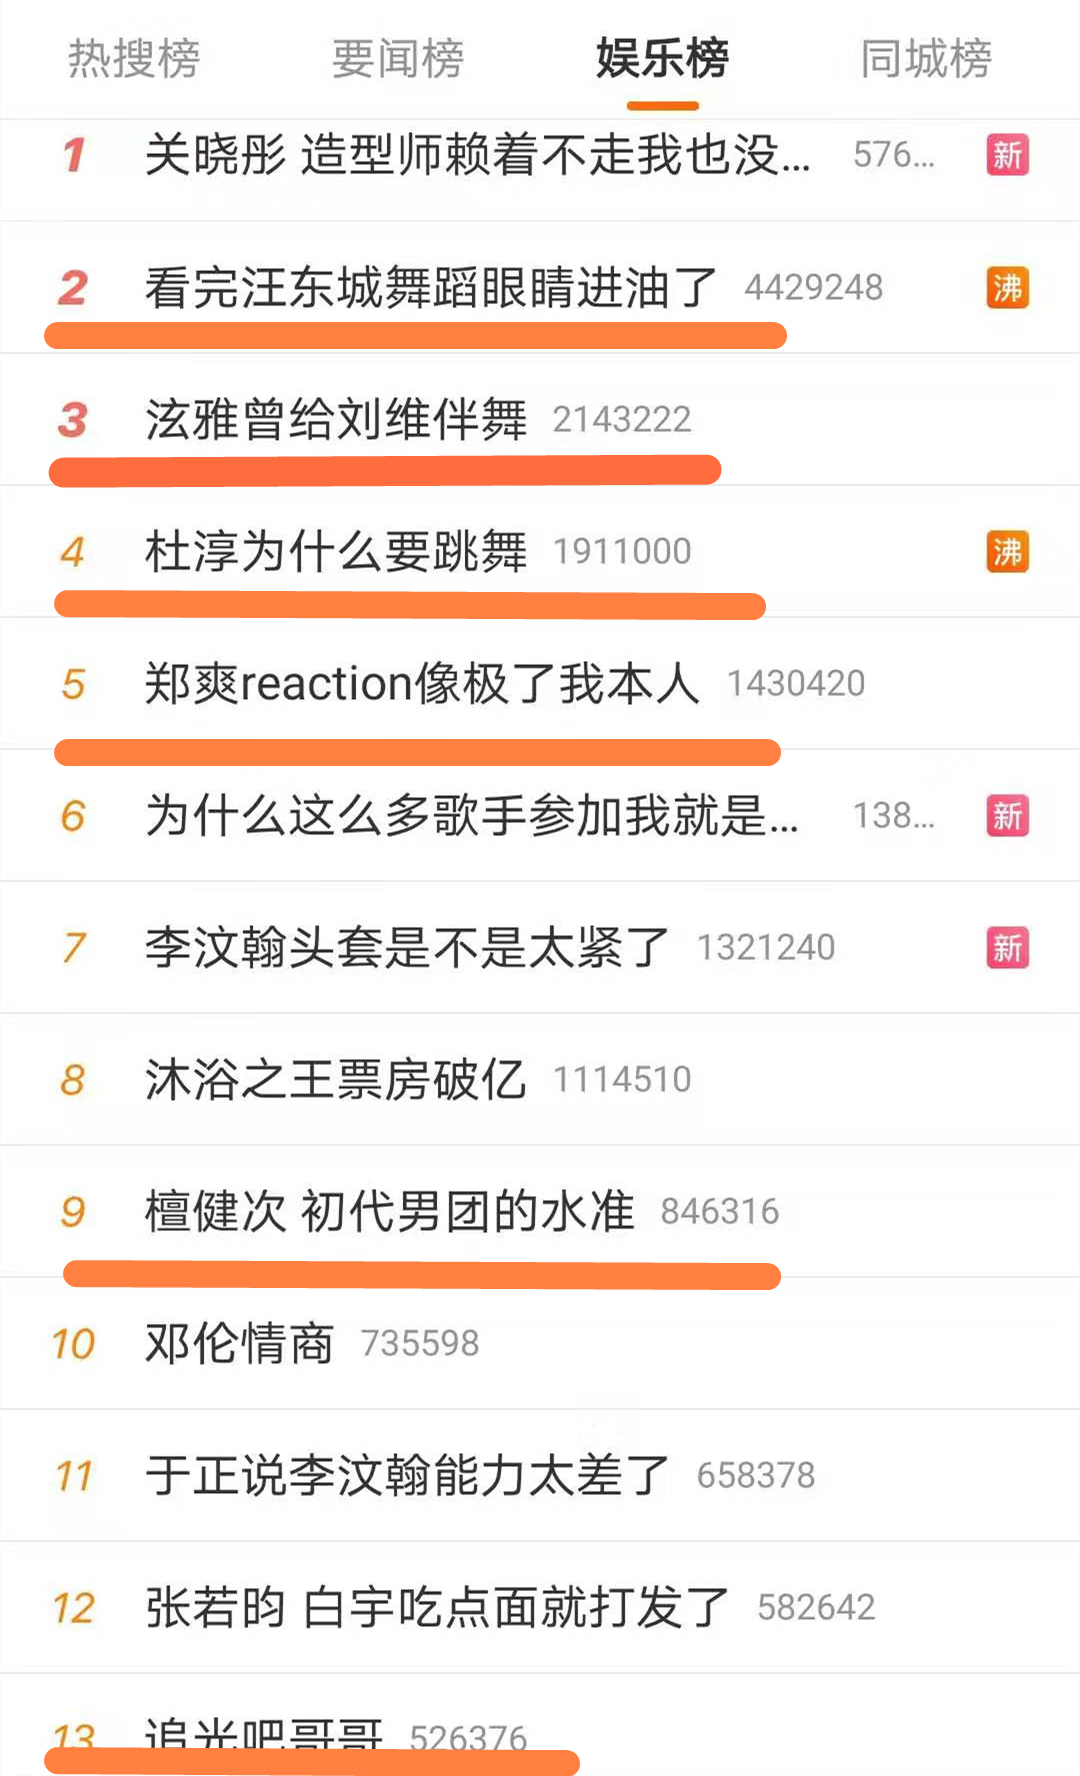Viewport: 1080px width, 1776px height.
Task: Open 张若昀 白宇吃点面就打发了 topic
Action: click(x=436, y=1607)
